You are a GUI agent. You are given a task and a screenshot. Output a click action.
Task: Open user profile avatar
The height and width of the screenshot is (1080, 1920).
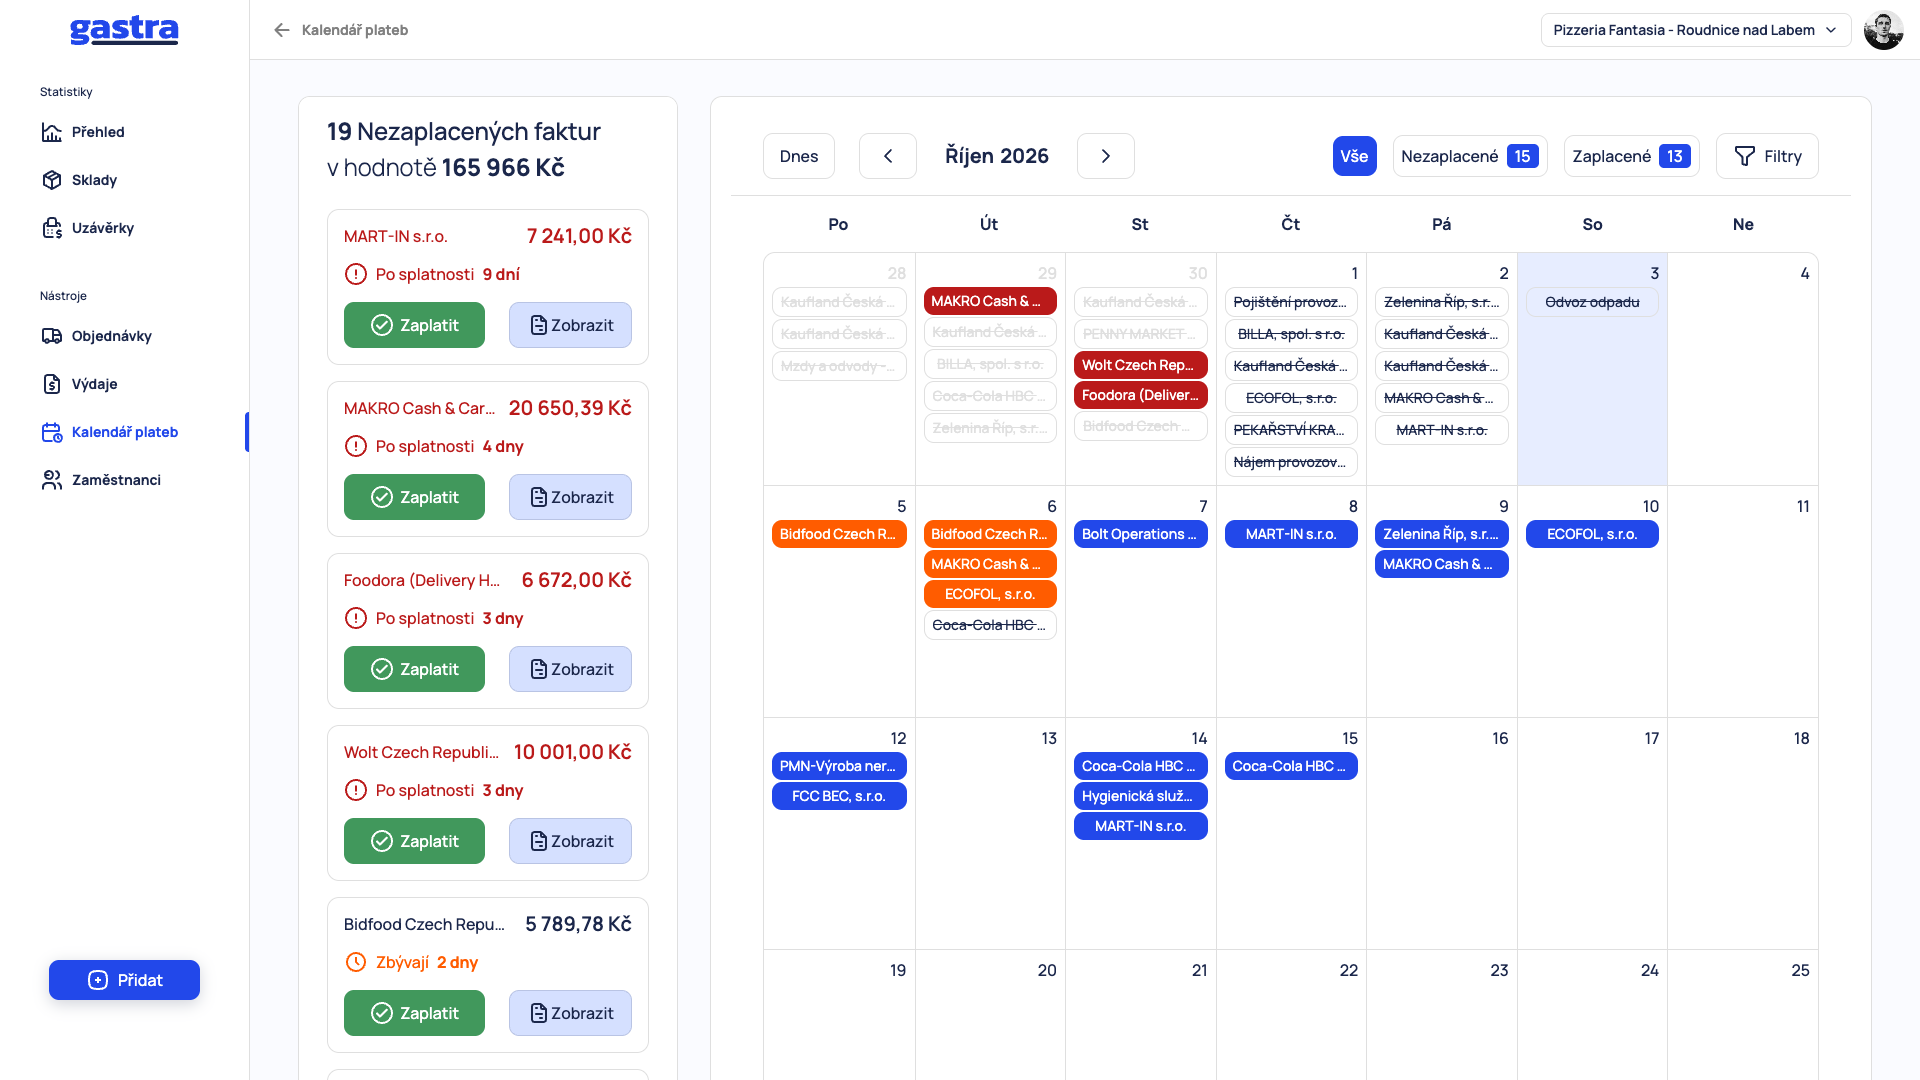point(1883,30)
